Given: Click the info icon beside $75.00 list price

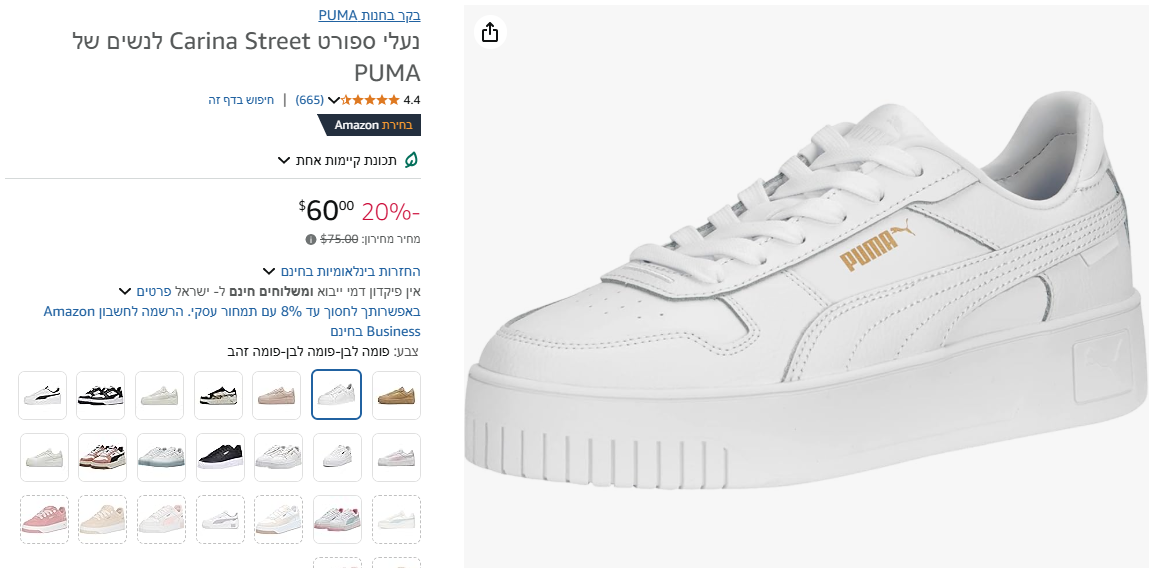Looking at the screenshot, I should click(310, 239).
